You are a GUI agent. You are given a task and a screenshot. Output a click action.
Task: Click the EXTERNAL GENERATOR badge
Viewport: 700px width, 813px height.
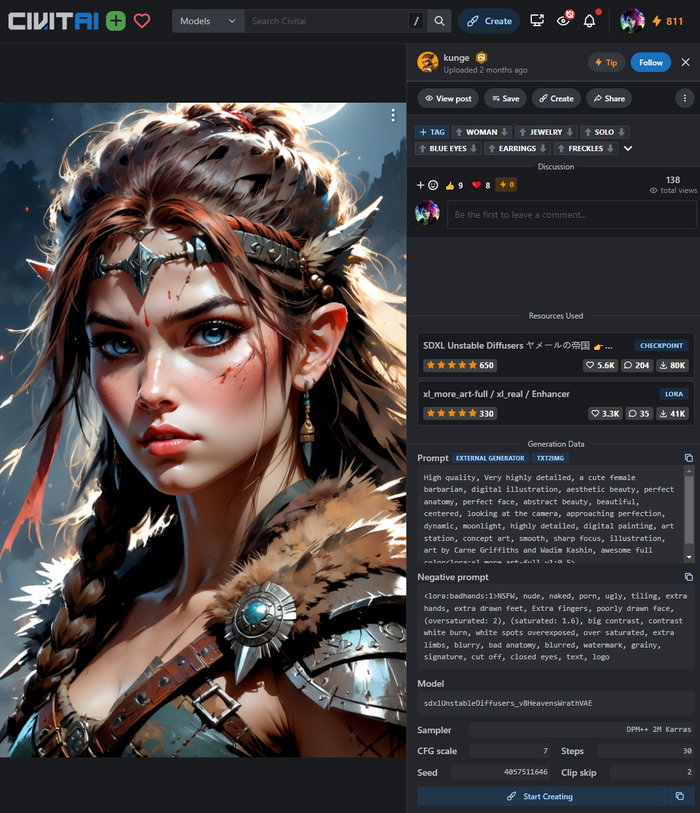[x=490, y=458]
